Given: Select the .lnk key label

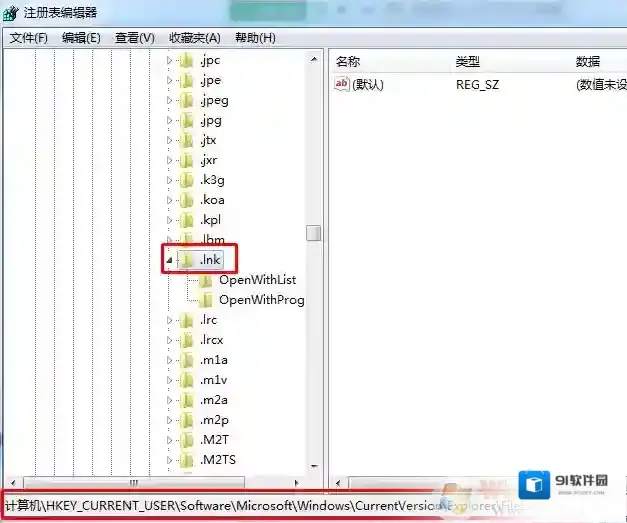Looking at the screenshot, I should point(210,260).
